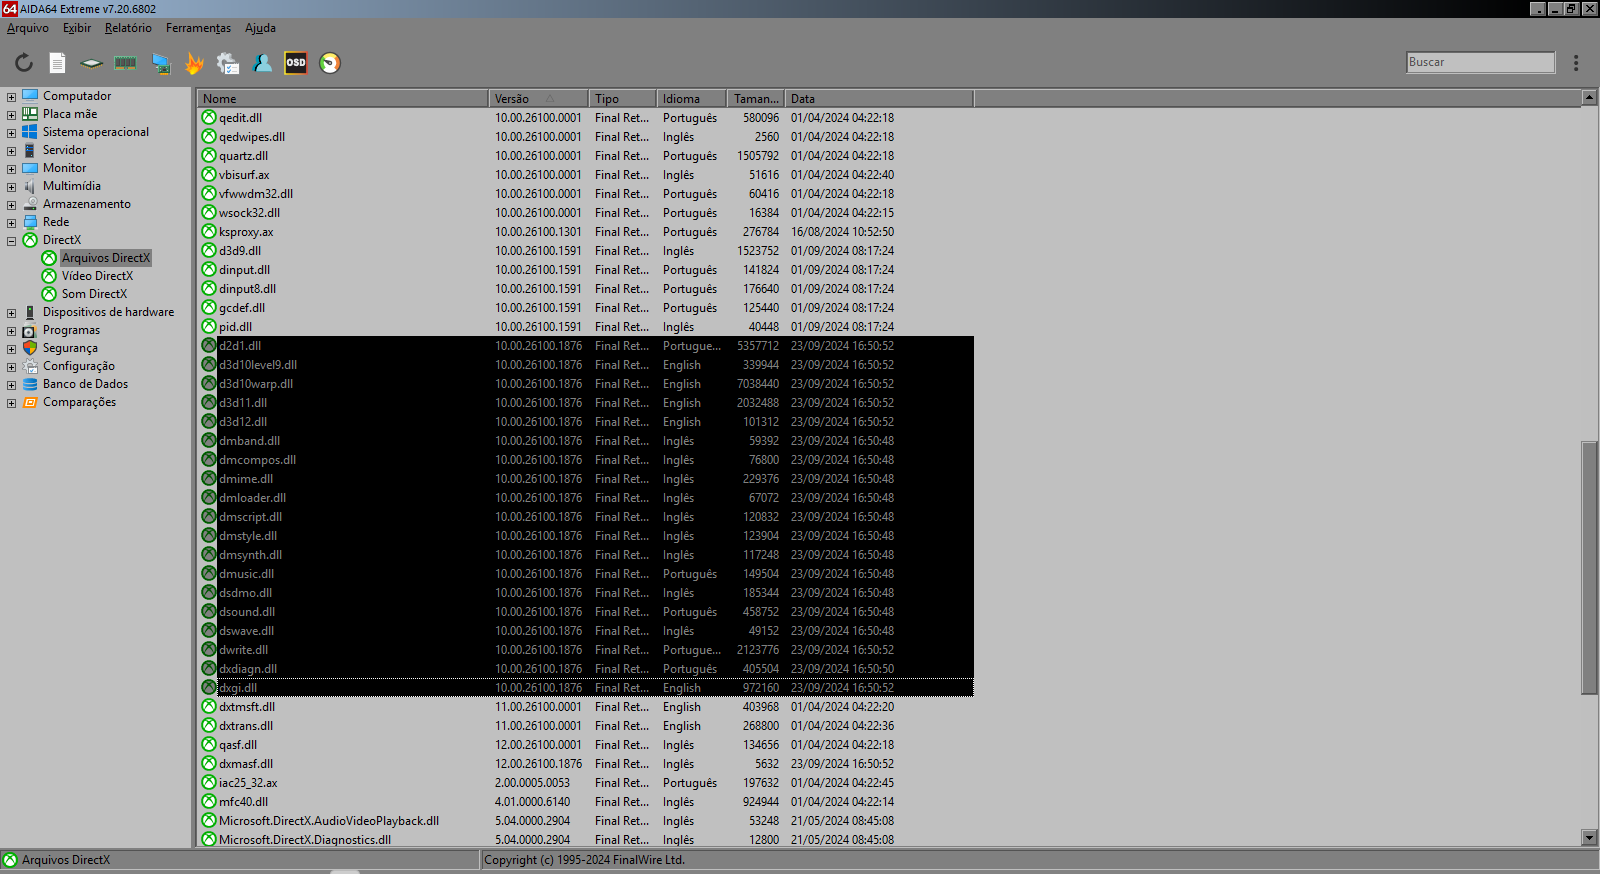Screen dimensions: 1600x874
Task: Expand the Placa mãe tree node
Action: (11, 115)
